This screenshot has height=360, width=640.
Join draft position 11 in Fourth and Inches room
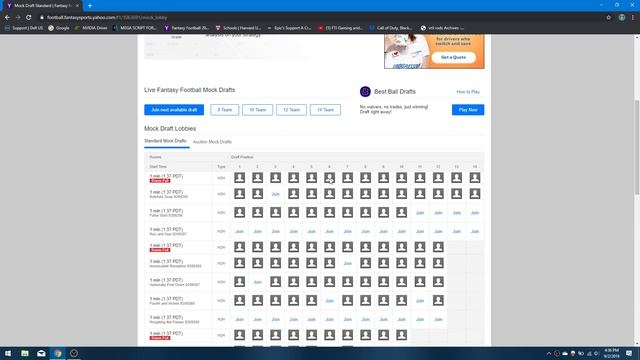(420, 301)
